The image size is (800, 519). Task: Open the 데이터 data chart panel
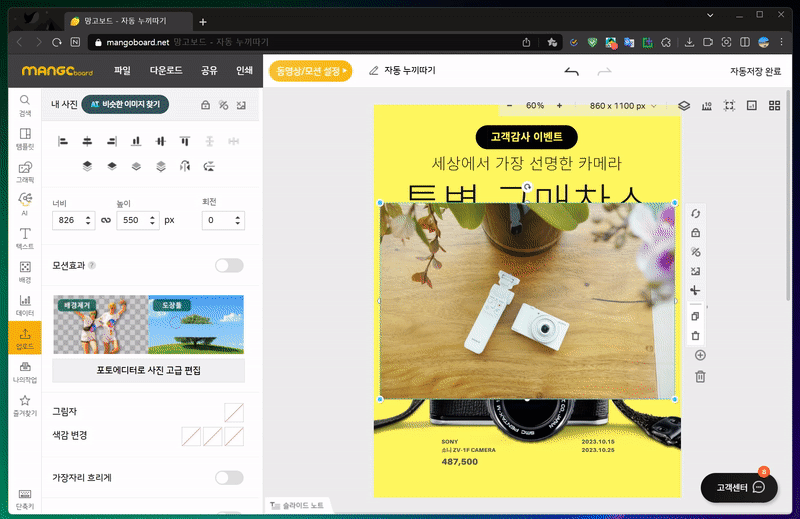24,305
